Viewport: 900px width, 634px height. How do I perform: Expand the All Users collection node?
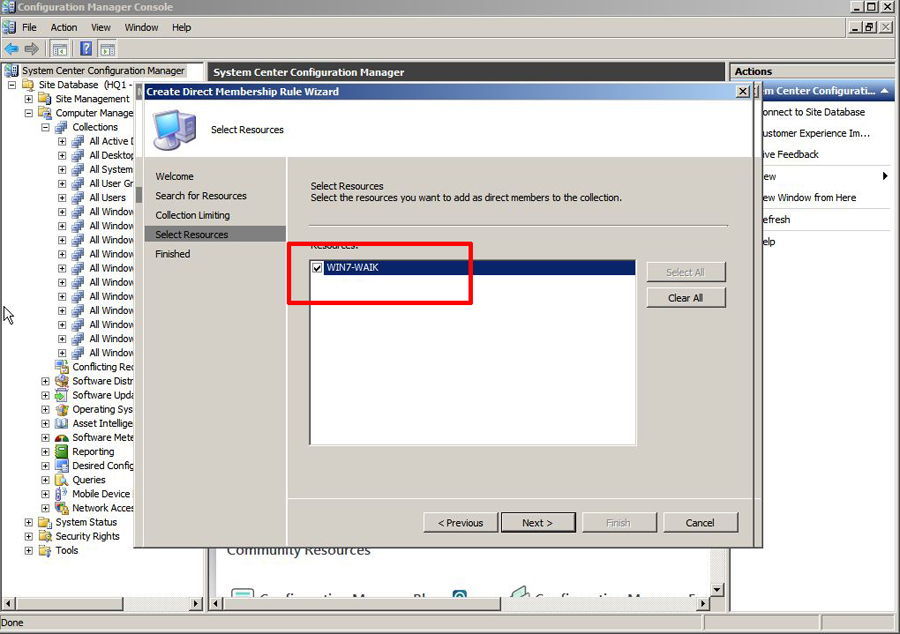click(x=62, y=198)
